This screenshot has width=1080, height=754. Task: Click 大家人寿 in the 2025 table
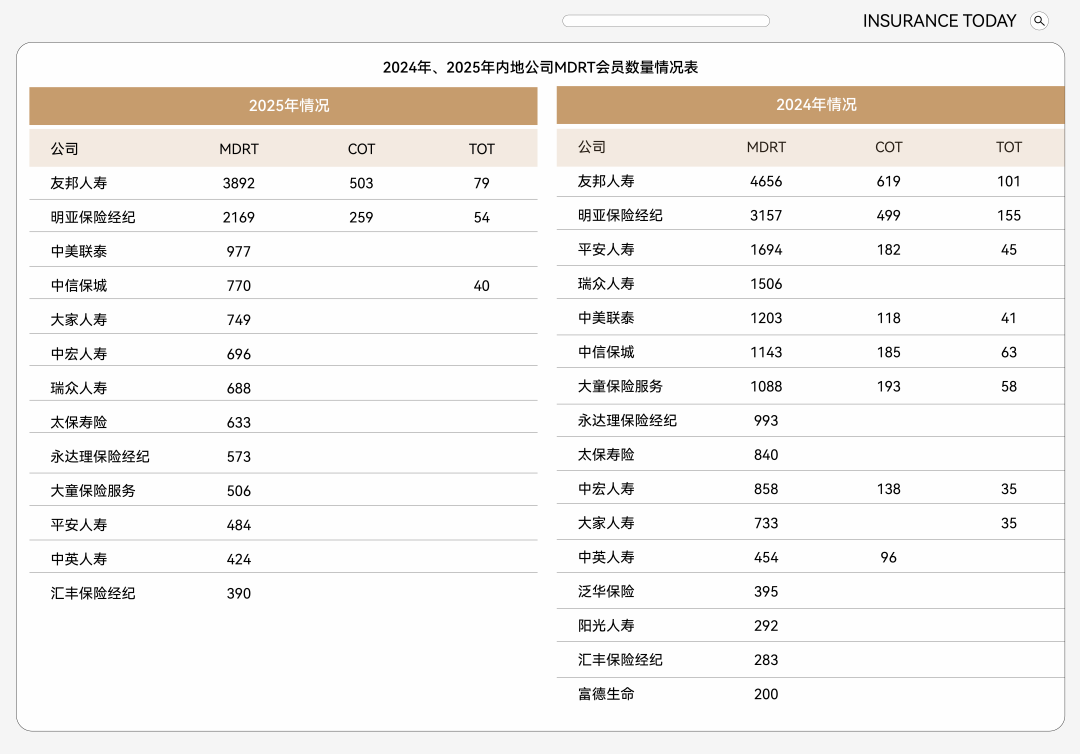[79, 320]
